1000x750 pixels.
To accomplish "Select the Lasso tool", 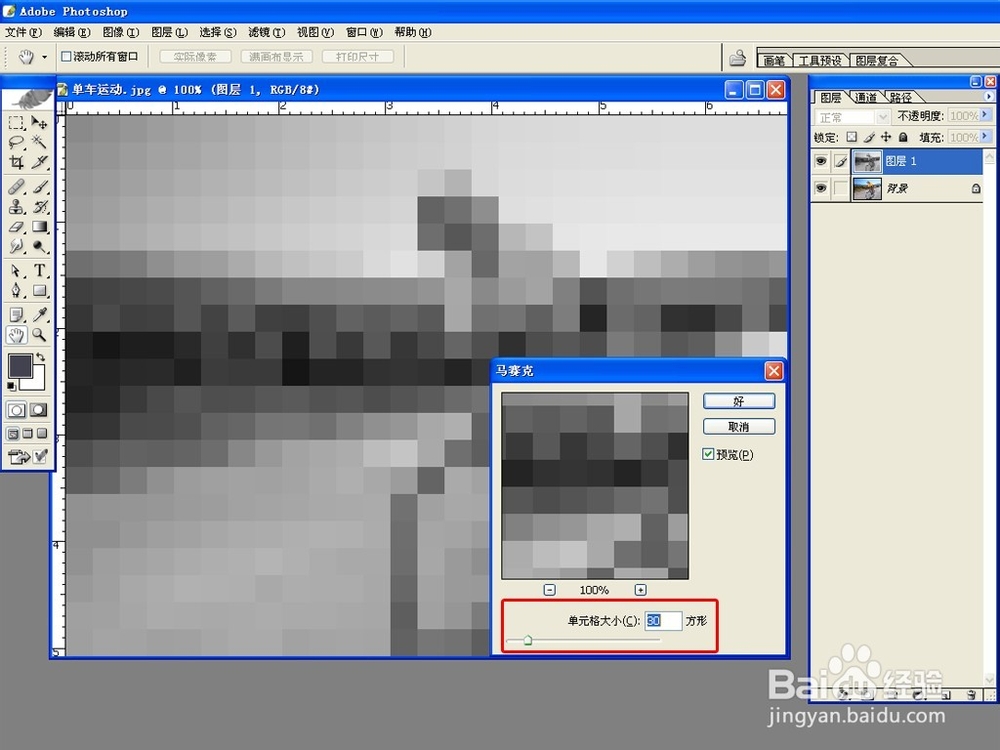I will [x=17, y=142].
